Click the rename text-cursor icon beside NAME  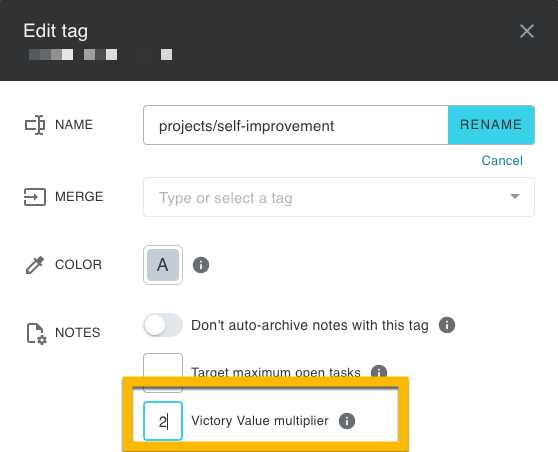[35, 125]
